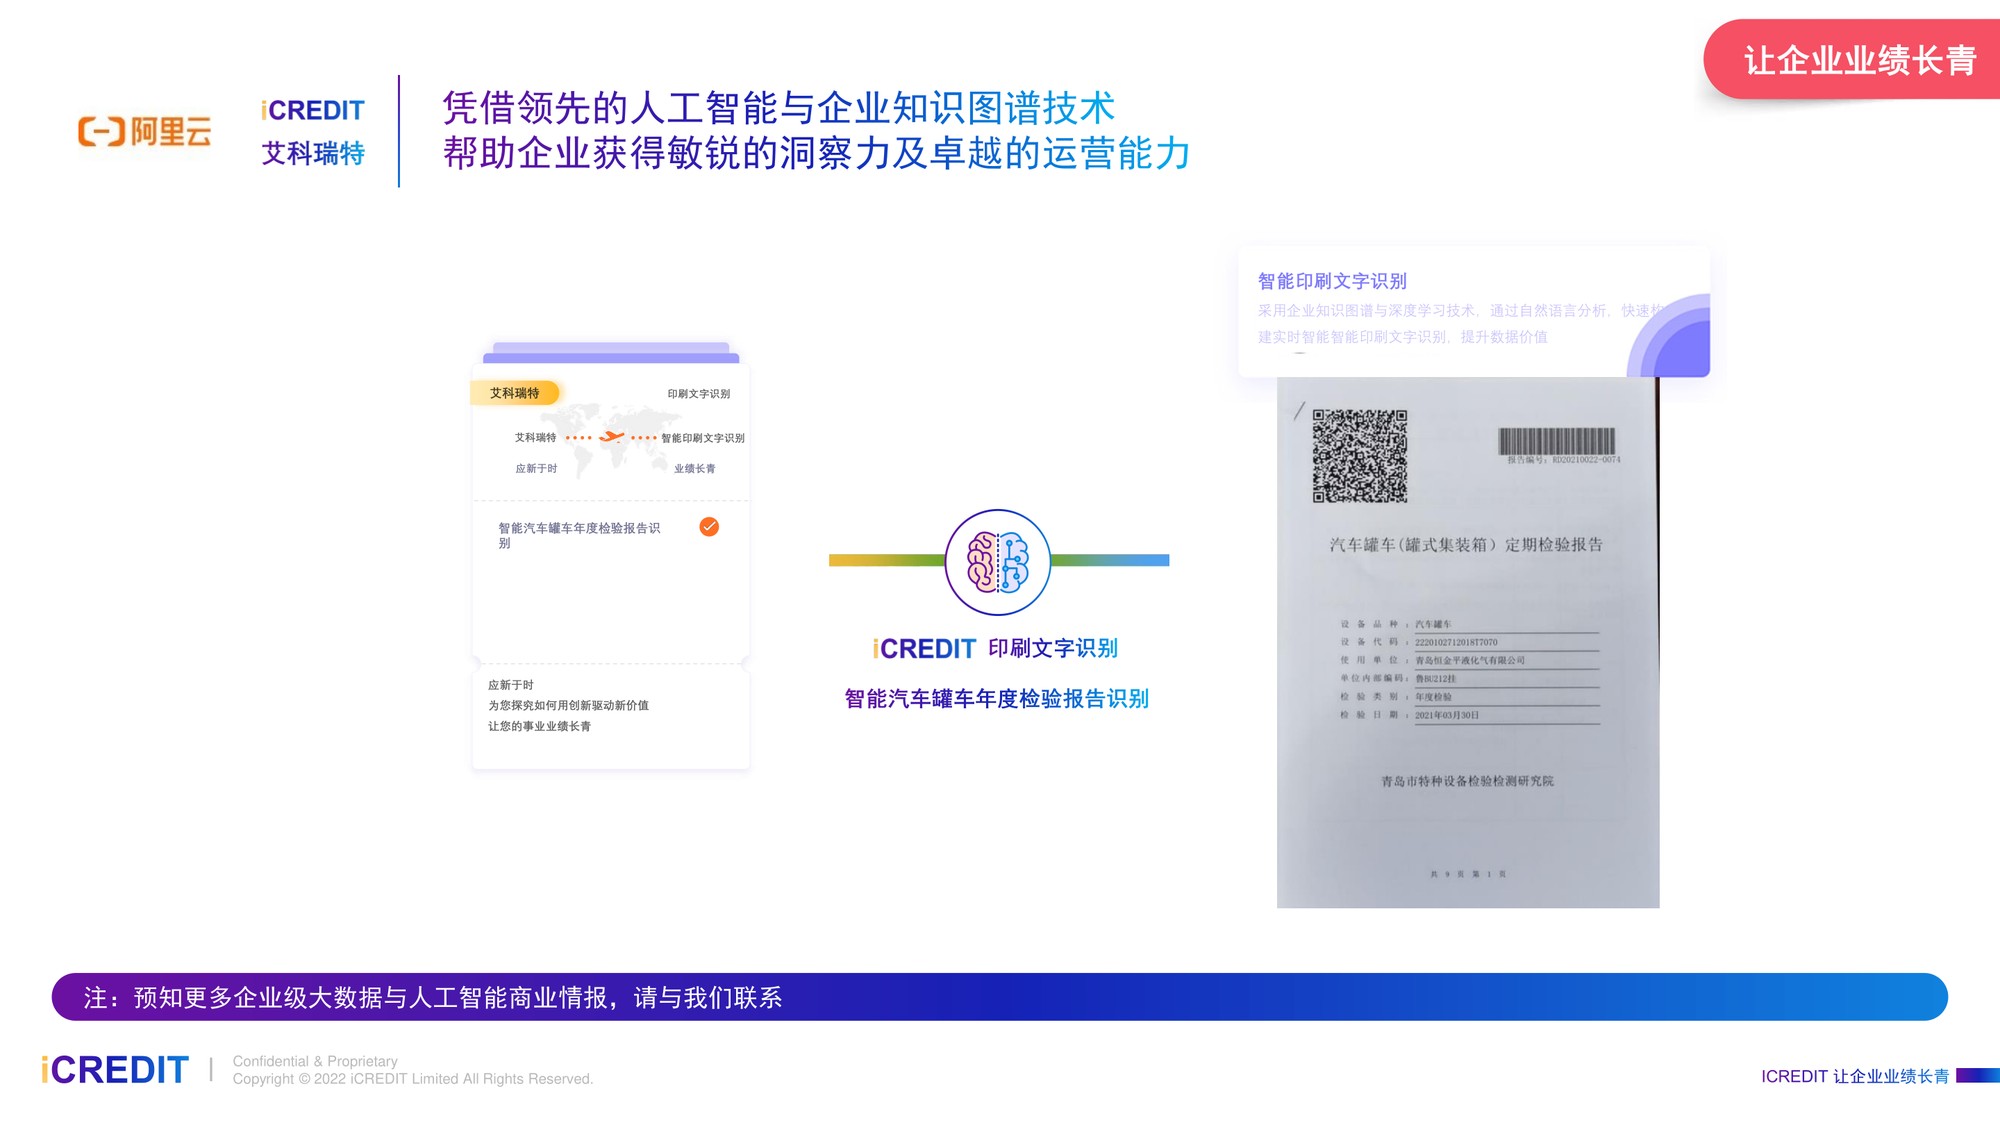
Task: Click the 智能印刷文字识别 card heading
Action: [x=1332, y=281]
